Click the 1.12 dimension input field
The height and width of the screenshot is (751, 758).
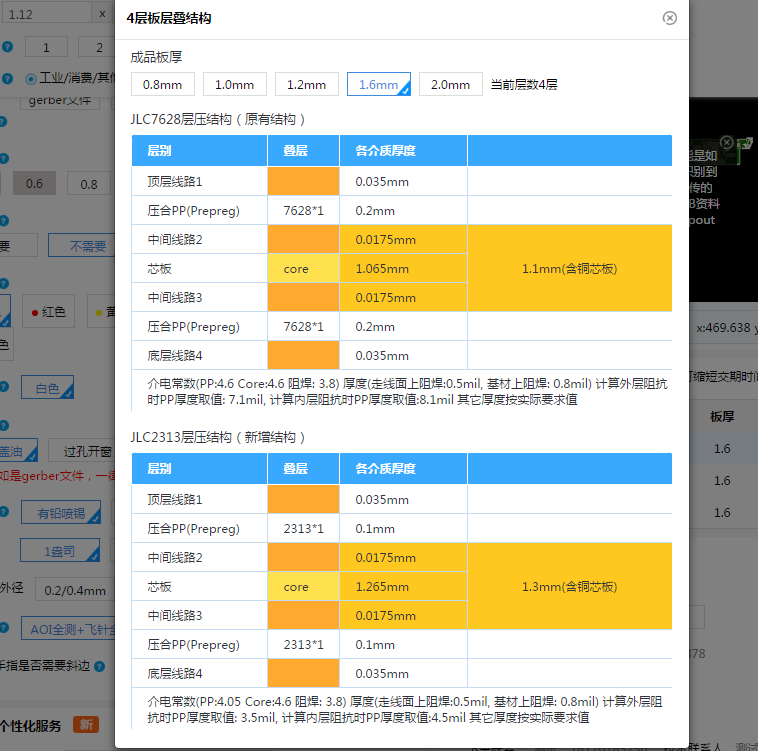tap(45, 13)
